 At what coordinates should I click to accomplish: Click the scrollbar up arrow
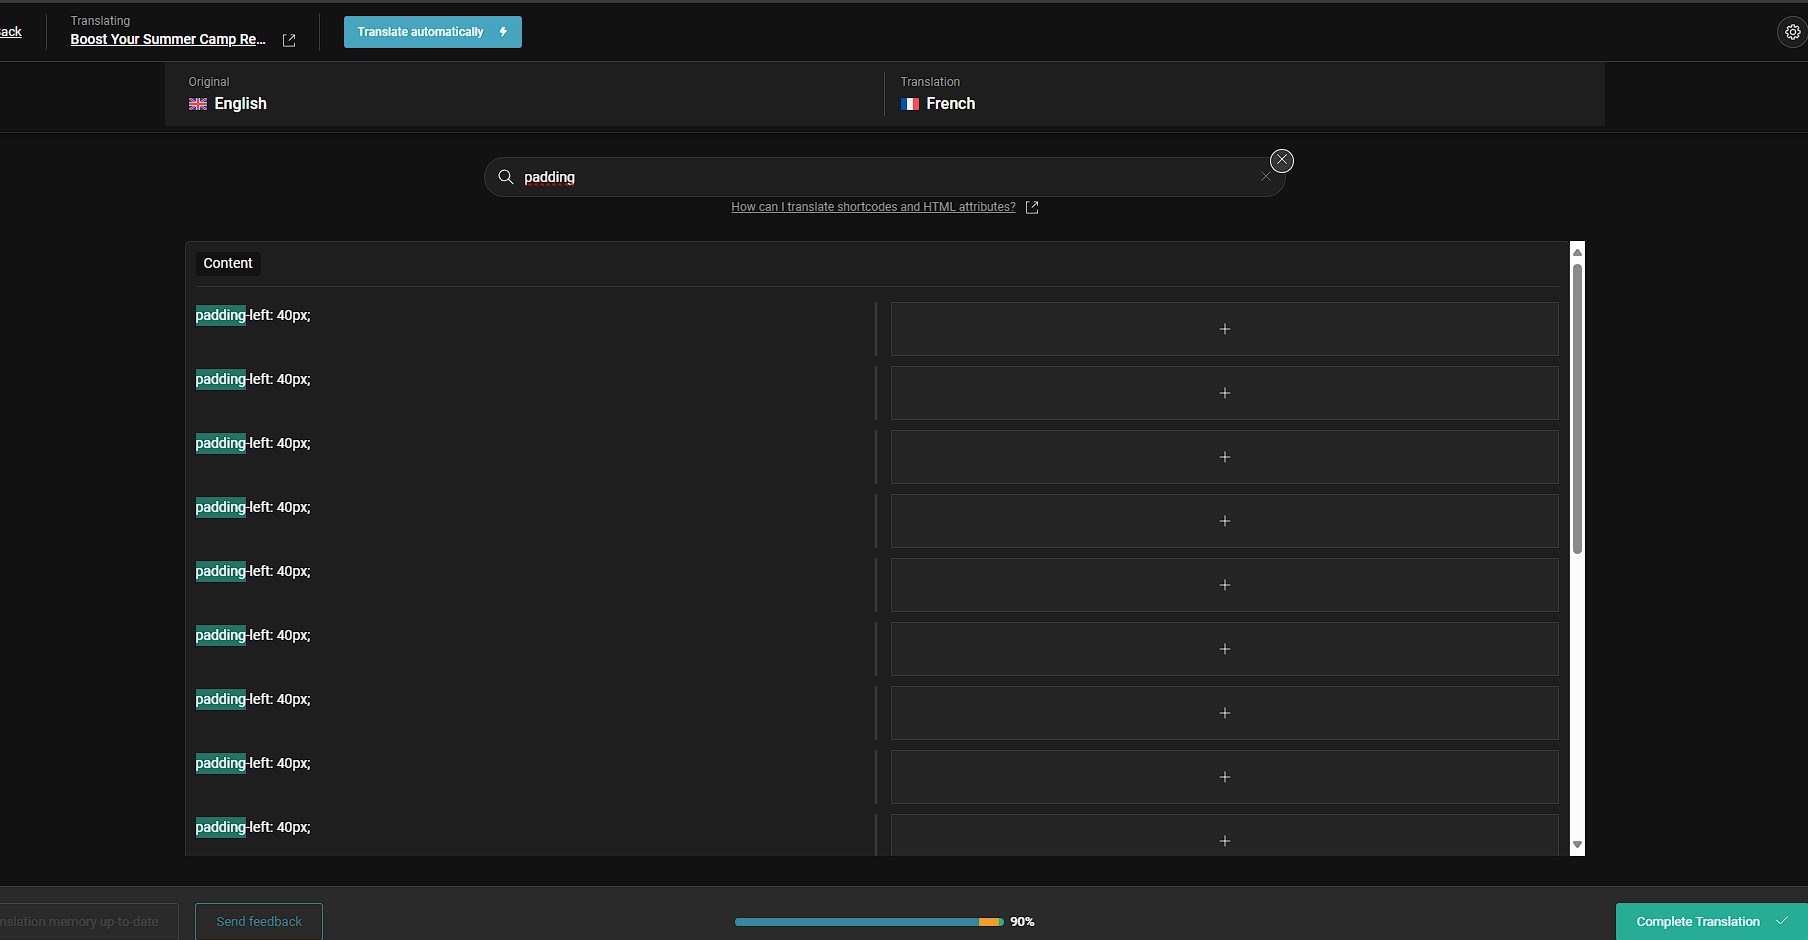tap(1577, 252)
